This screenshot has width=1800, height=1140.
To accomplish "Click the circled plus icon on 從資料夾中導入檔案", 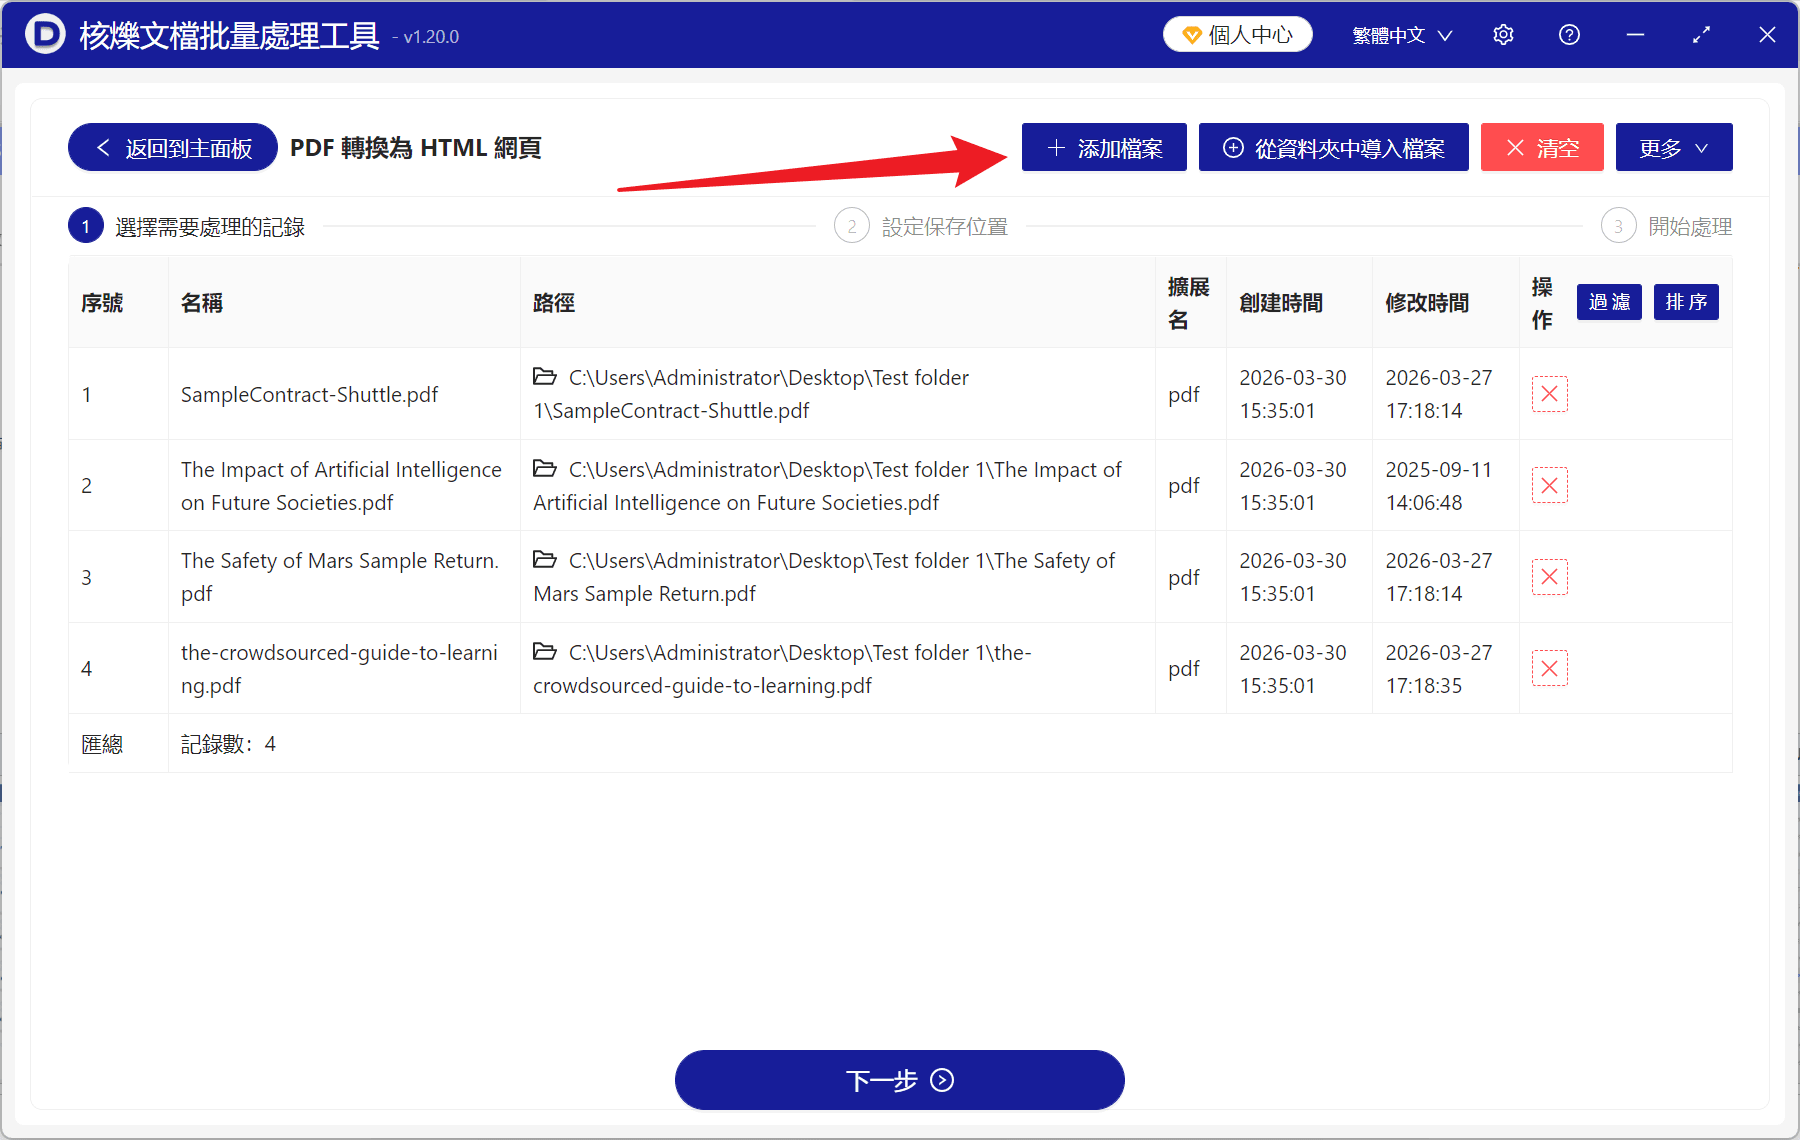I will tap(1233, 147).
